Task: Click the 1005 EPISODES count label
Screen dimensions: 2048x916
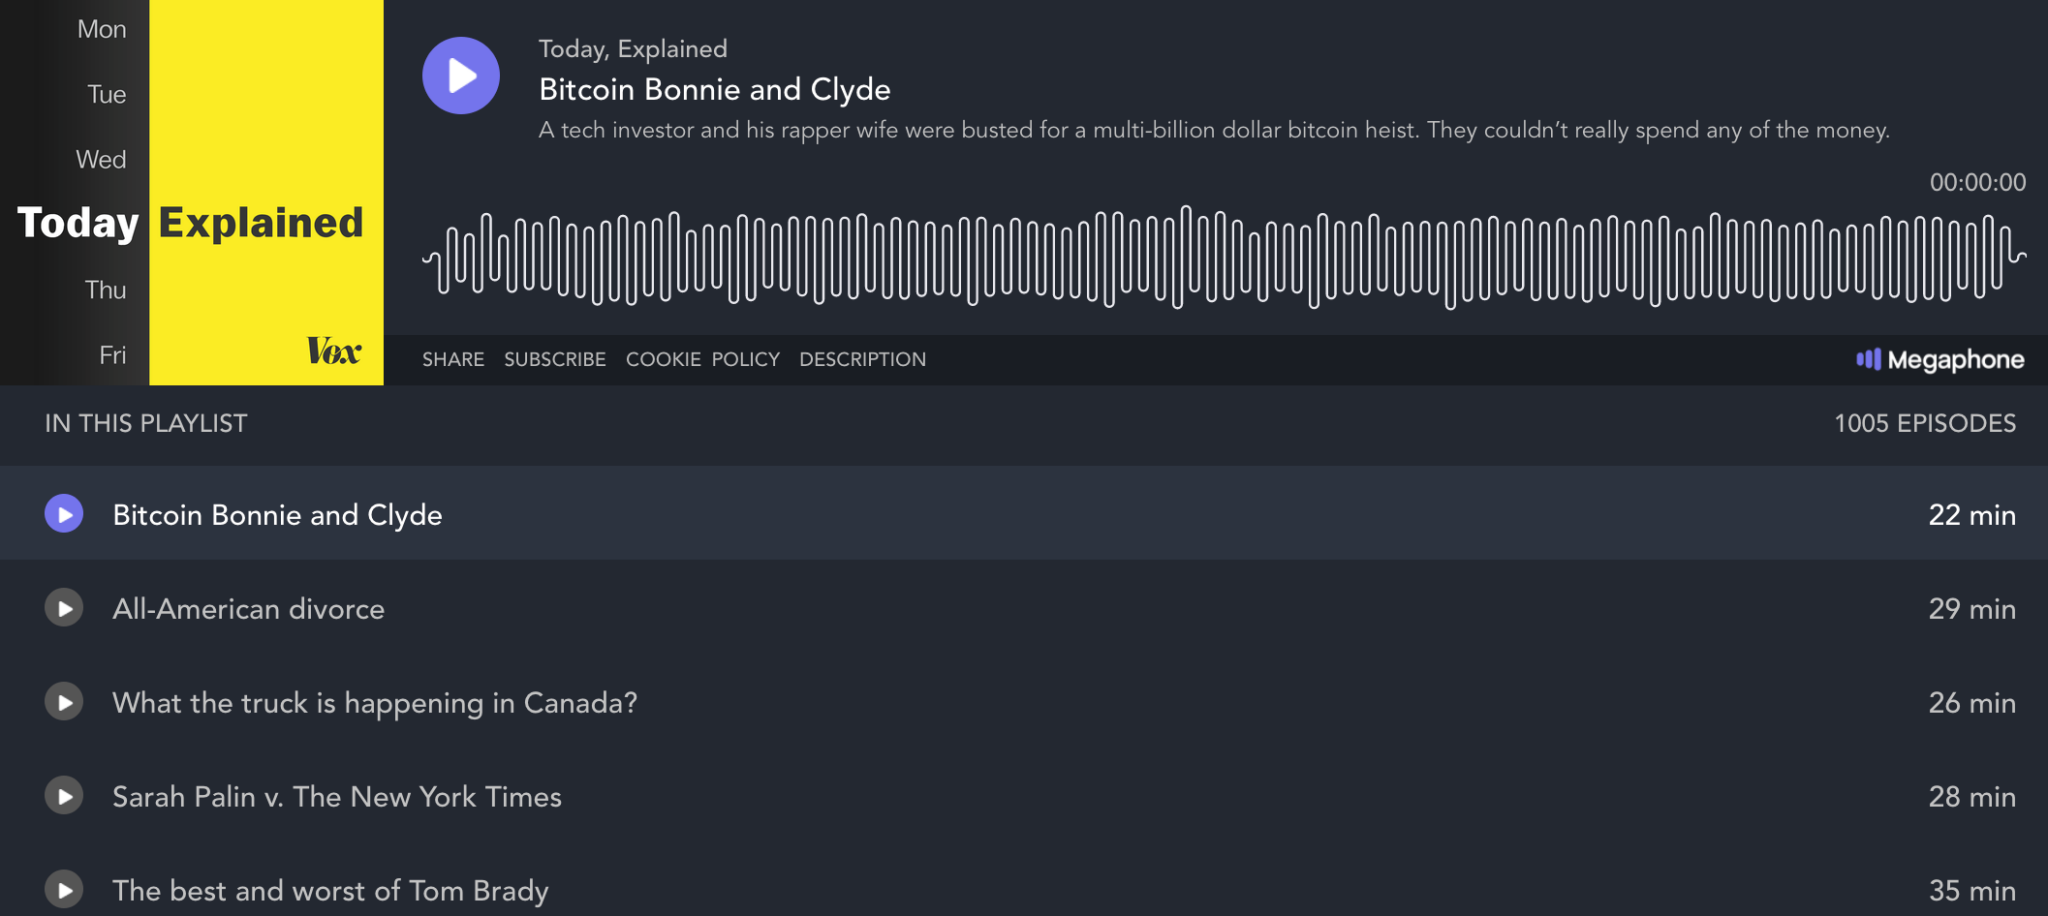Action: [x=1924, y=423]
